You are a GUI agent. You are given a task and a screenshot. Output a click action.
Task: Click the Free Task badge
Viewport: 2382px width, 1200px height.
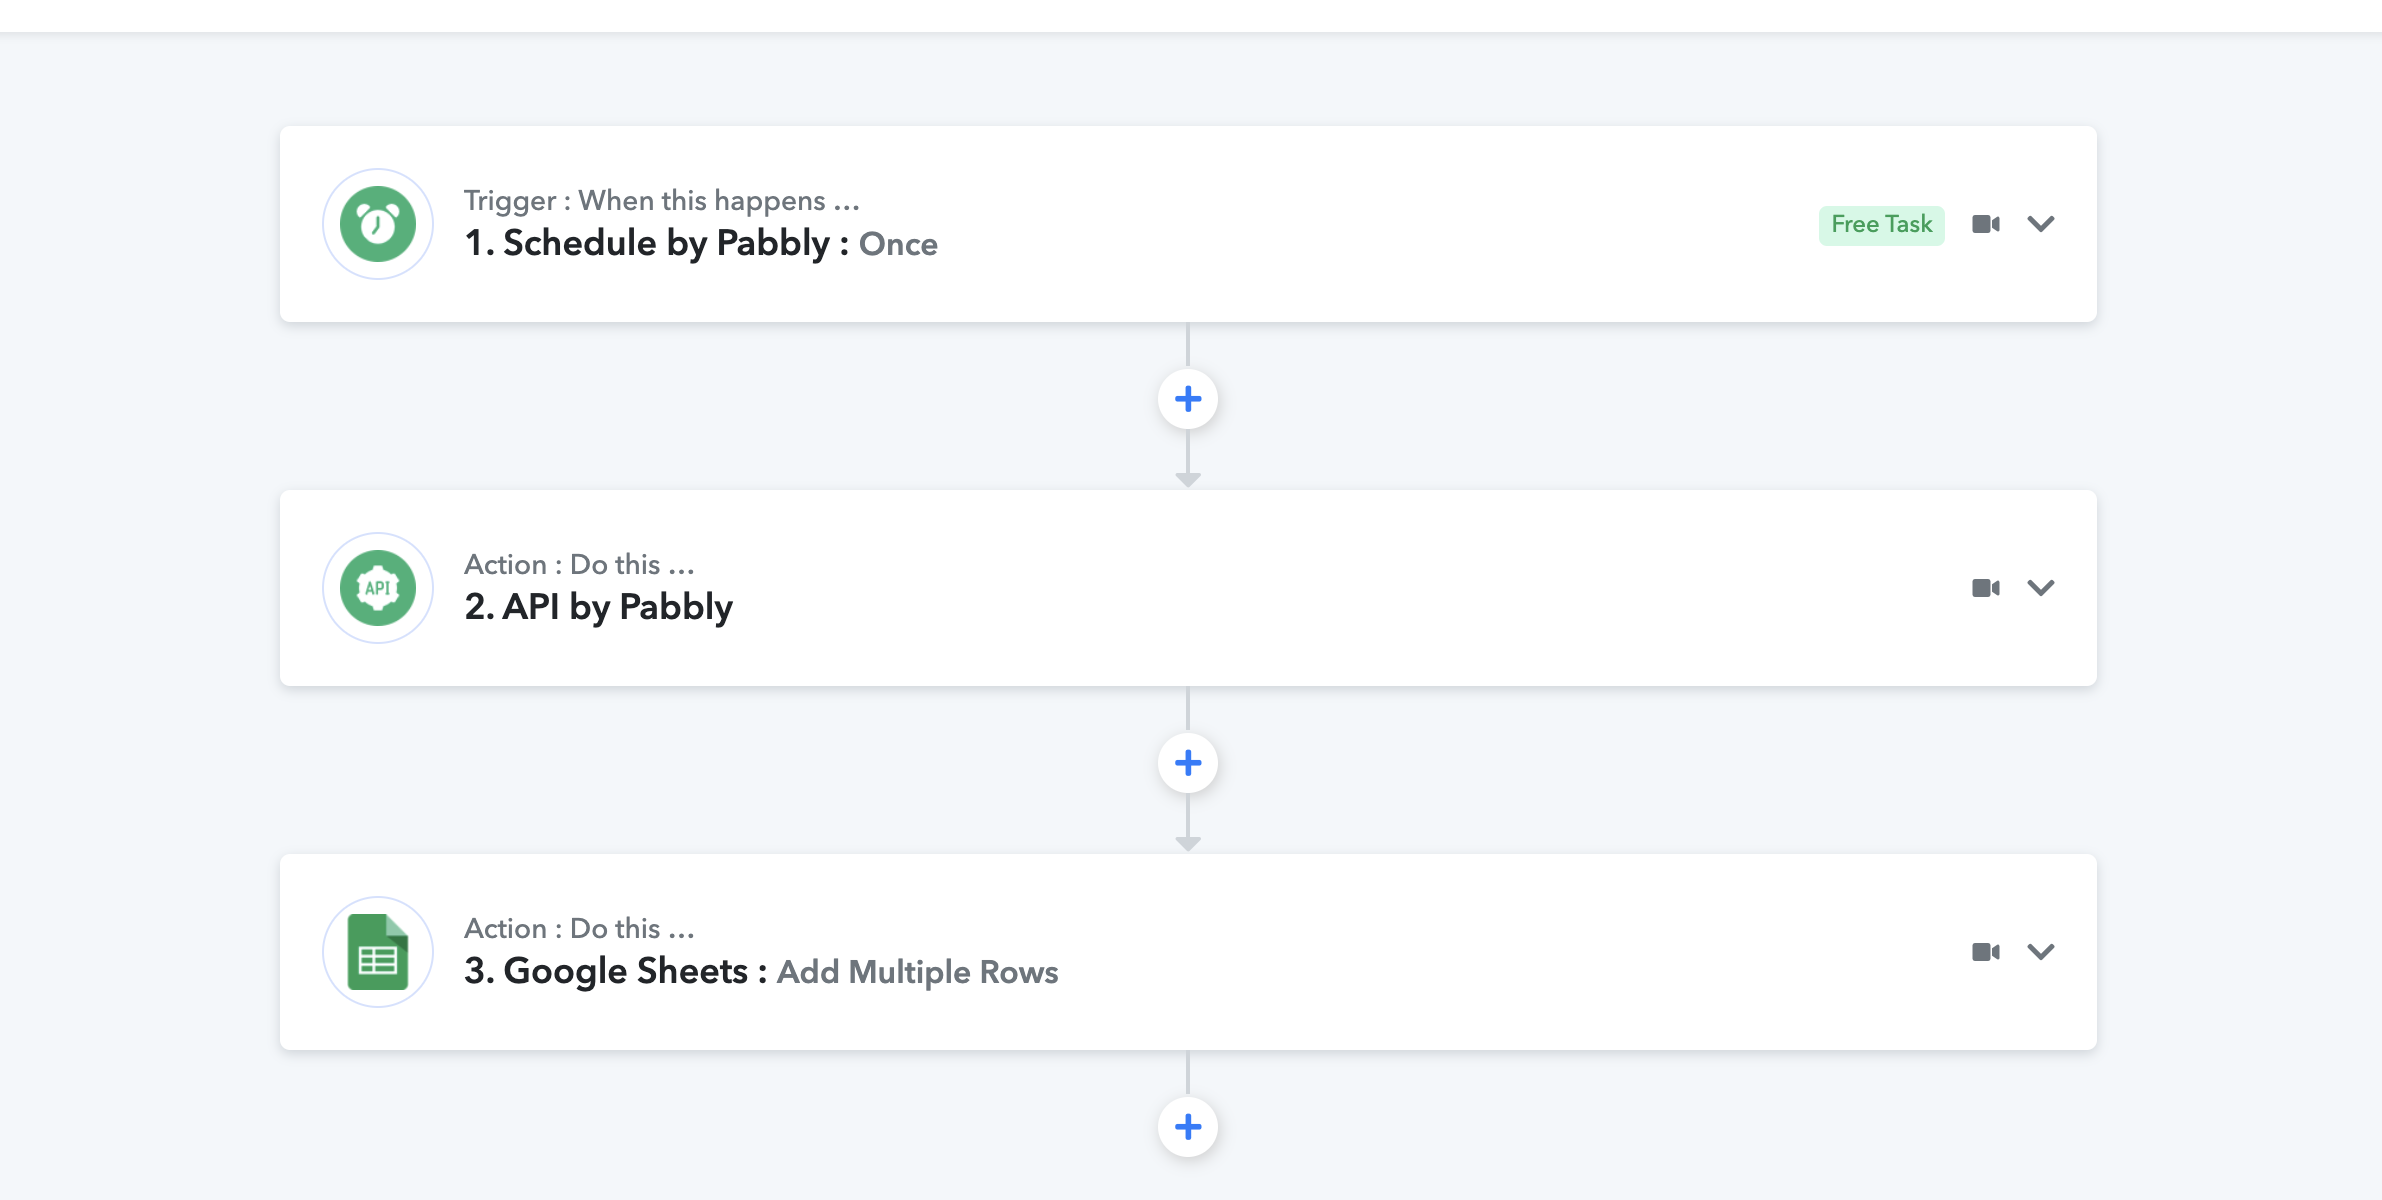coord(1882,225)
